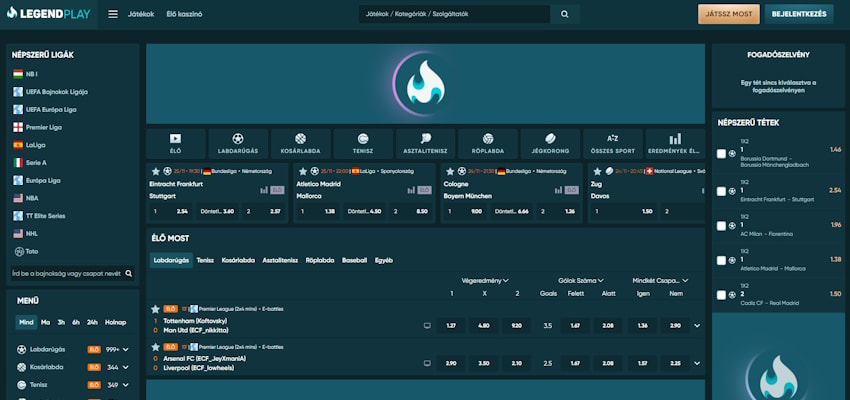Check the Atletico Madrid – Mallorca bet checkbox
The width and height of the screenshot is (850, 400).
[721, 260]
